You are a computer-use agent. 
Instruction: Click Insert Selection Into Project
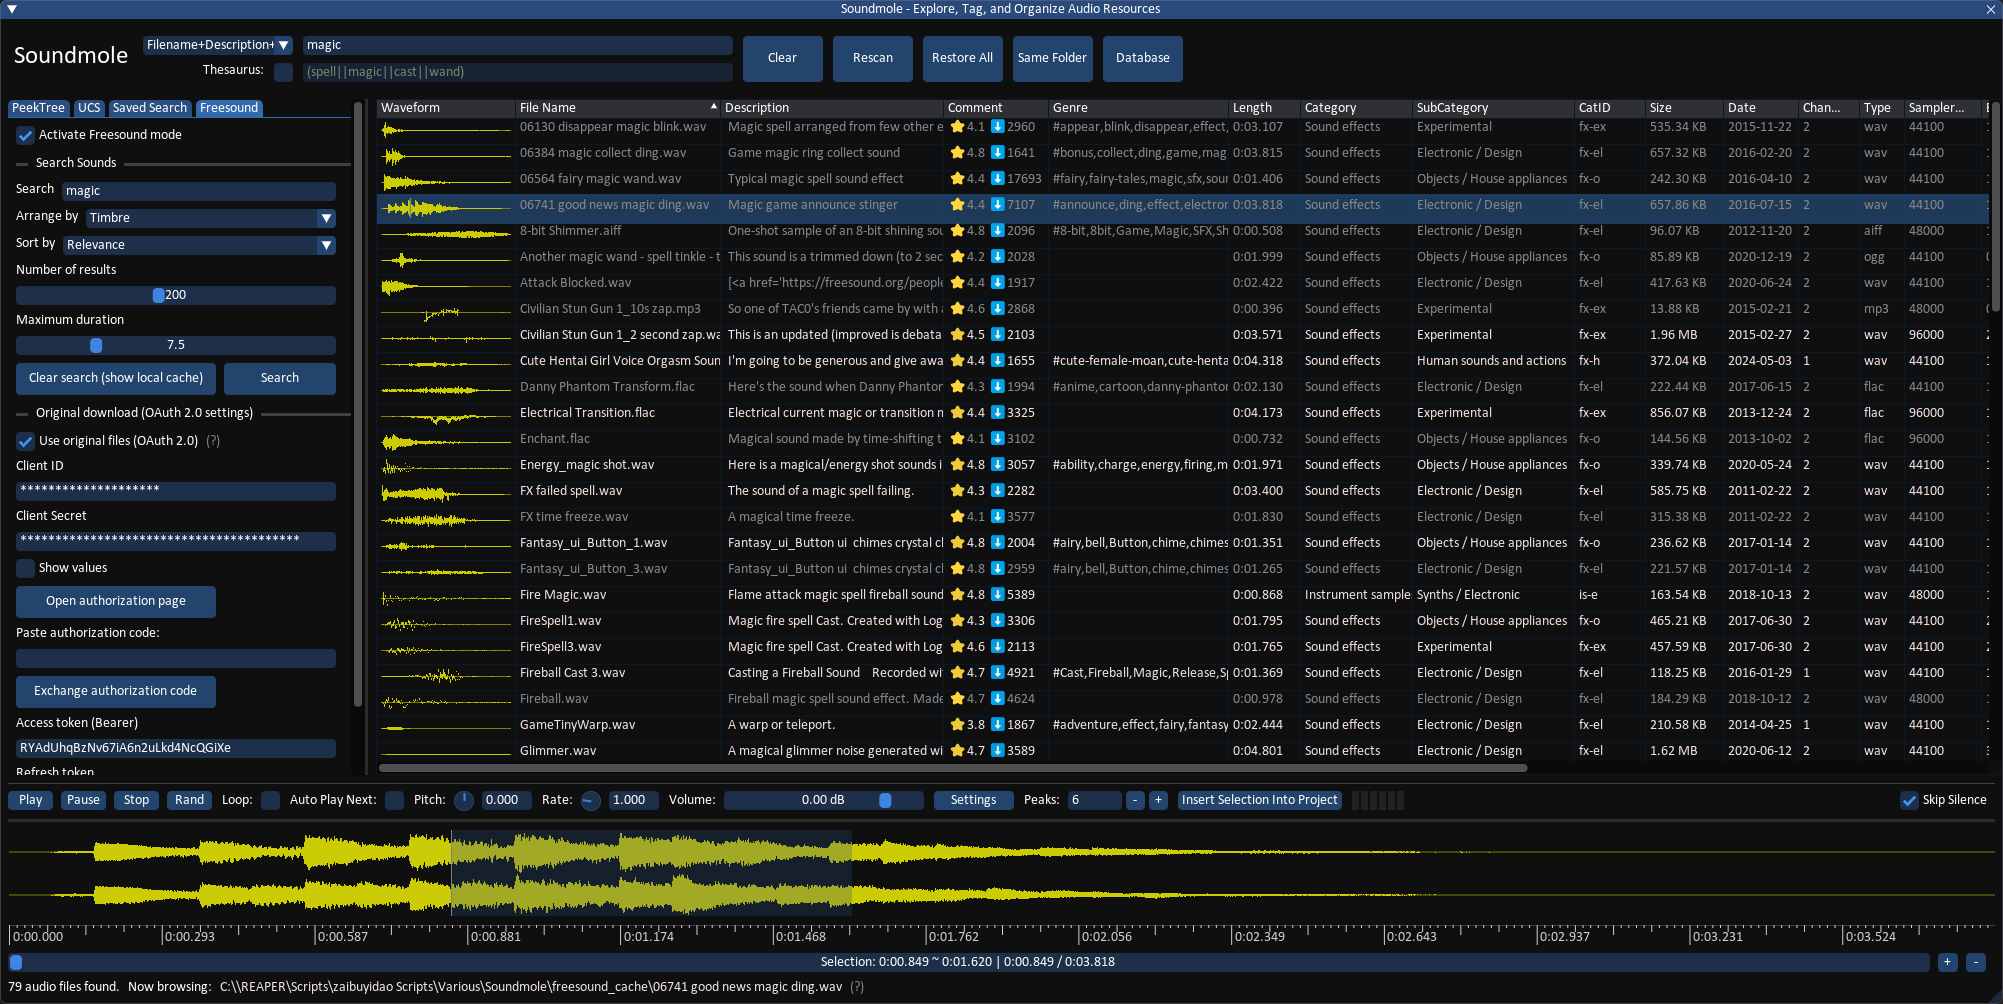pyautogui.click(x=1259, y=800)
